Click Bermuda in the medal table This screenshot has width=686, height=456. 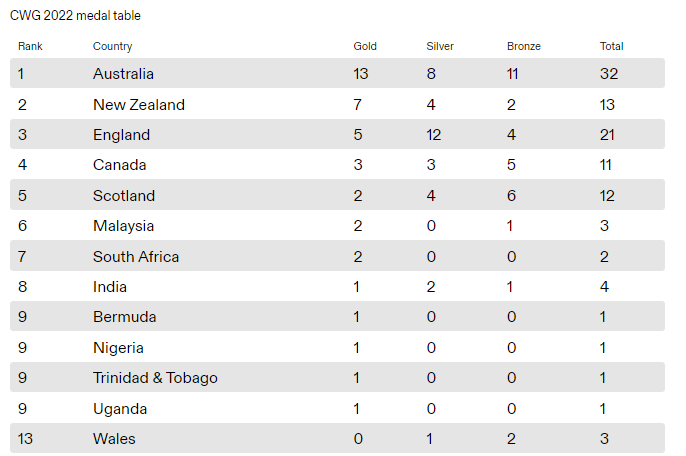pyautogui.click(x=125, y=317)
